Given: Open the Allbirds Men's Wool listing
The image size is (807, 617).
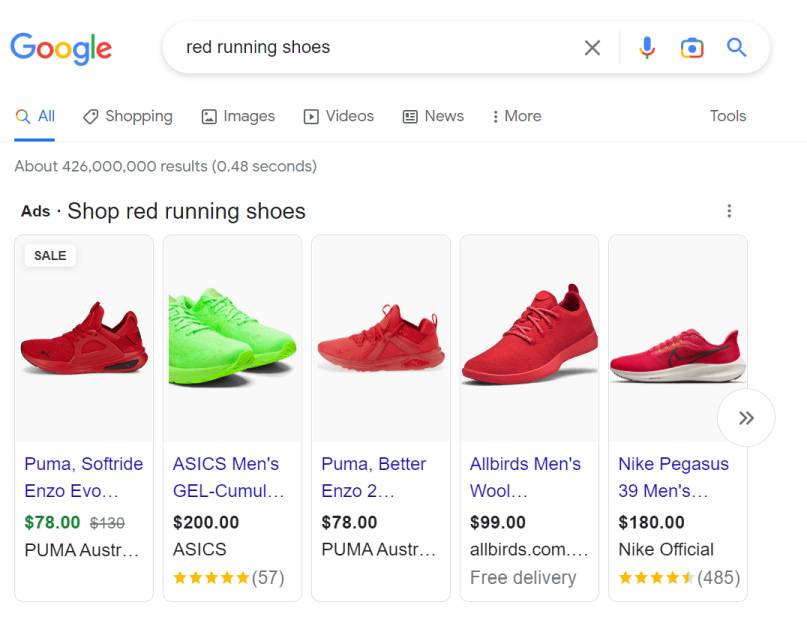Looking at the screenshot, I should pos(526,477).
